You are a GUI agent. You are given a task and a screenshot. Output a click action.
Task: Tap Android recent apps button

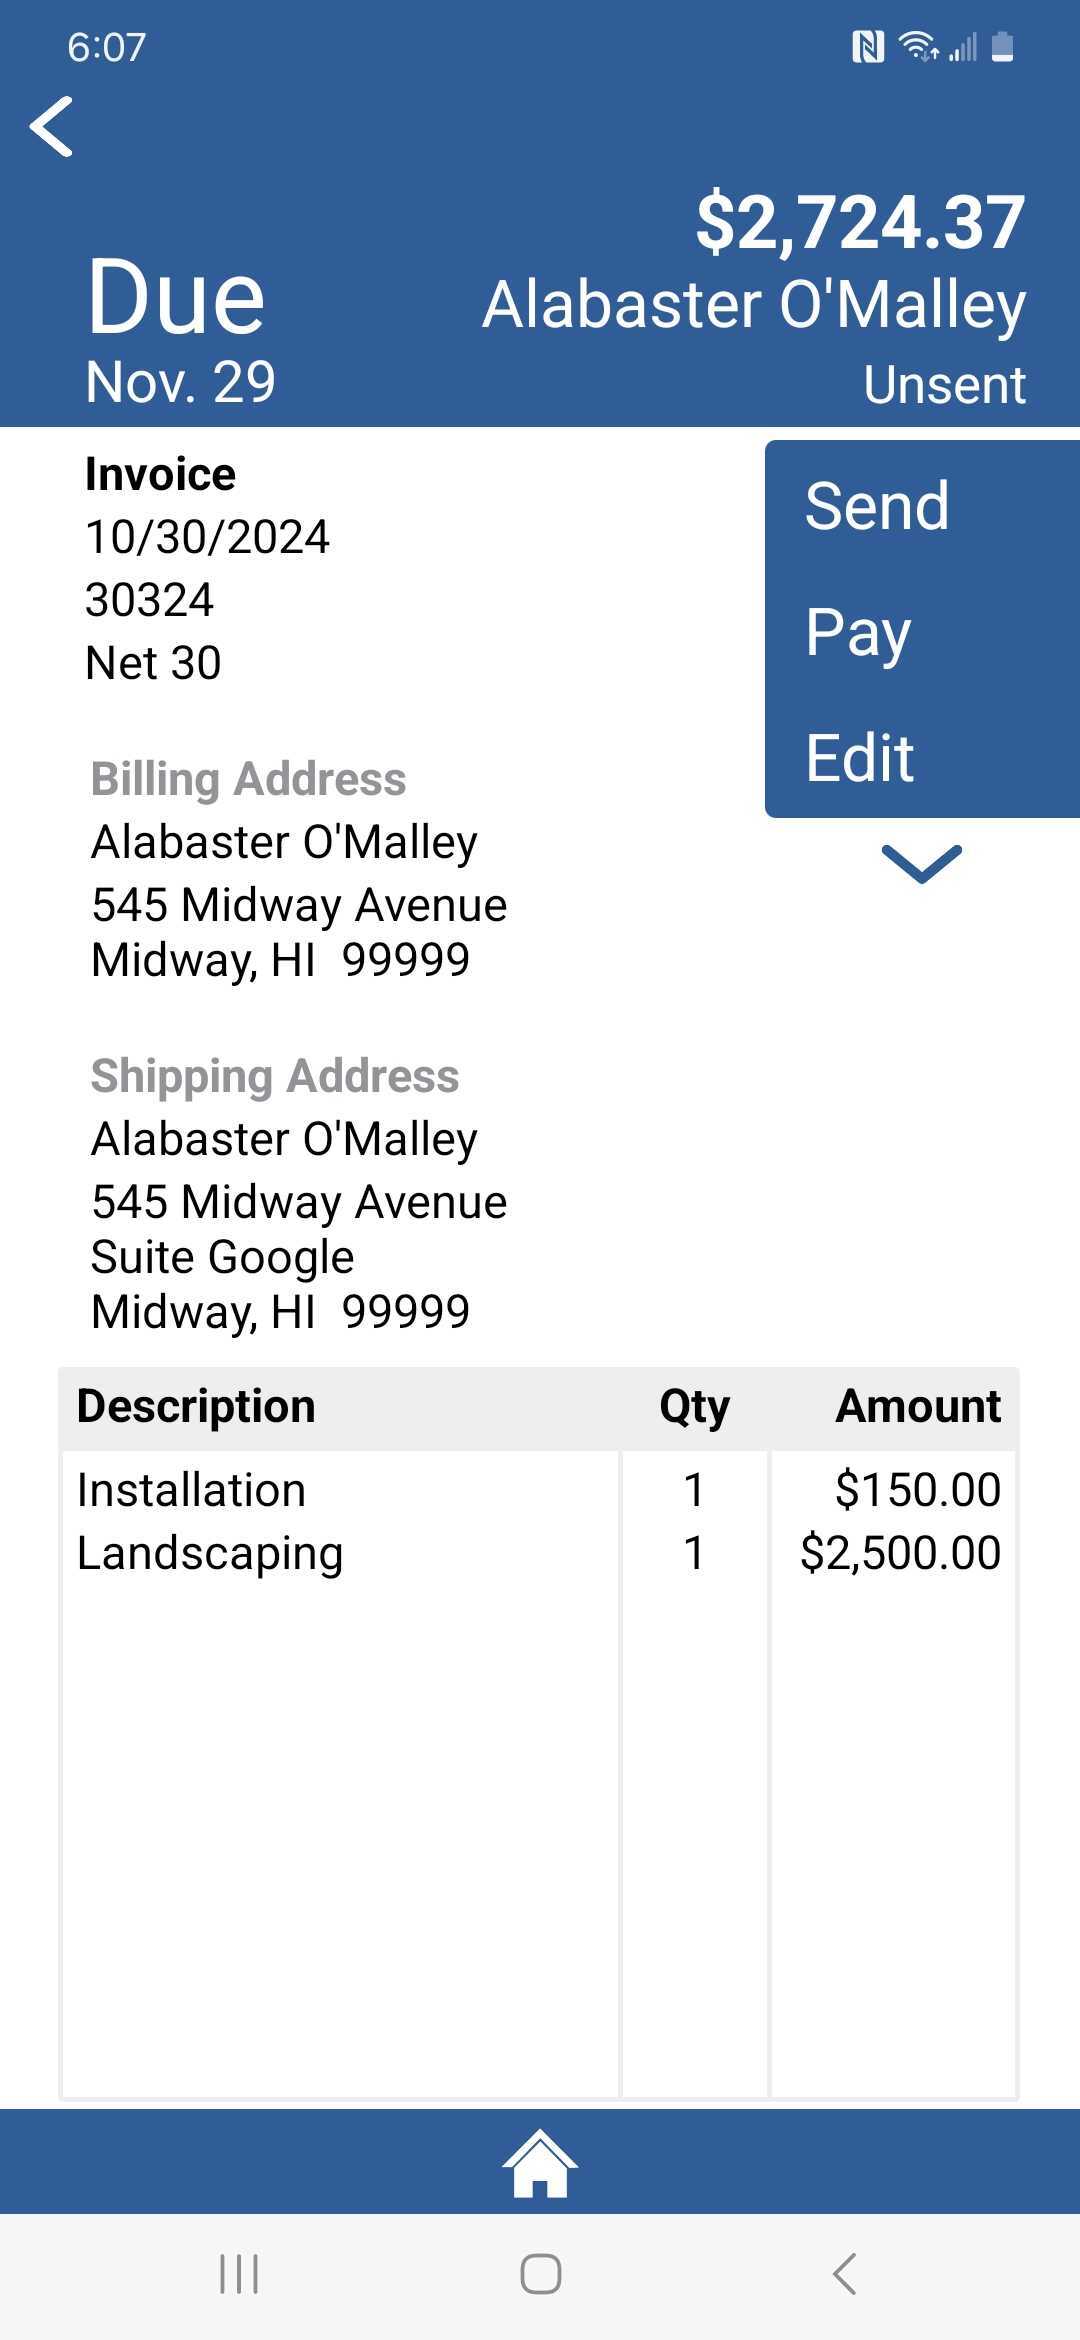point(239,2274)
